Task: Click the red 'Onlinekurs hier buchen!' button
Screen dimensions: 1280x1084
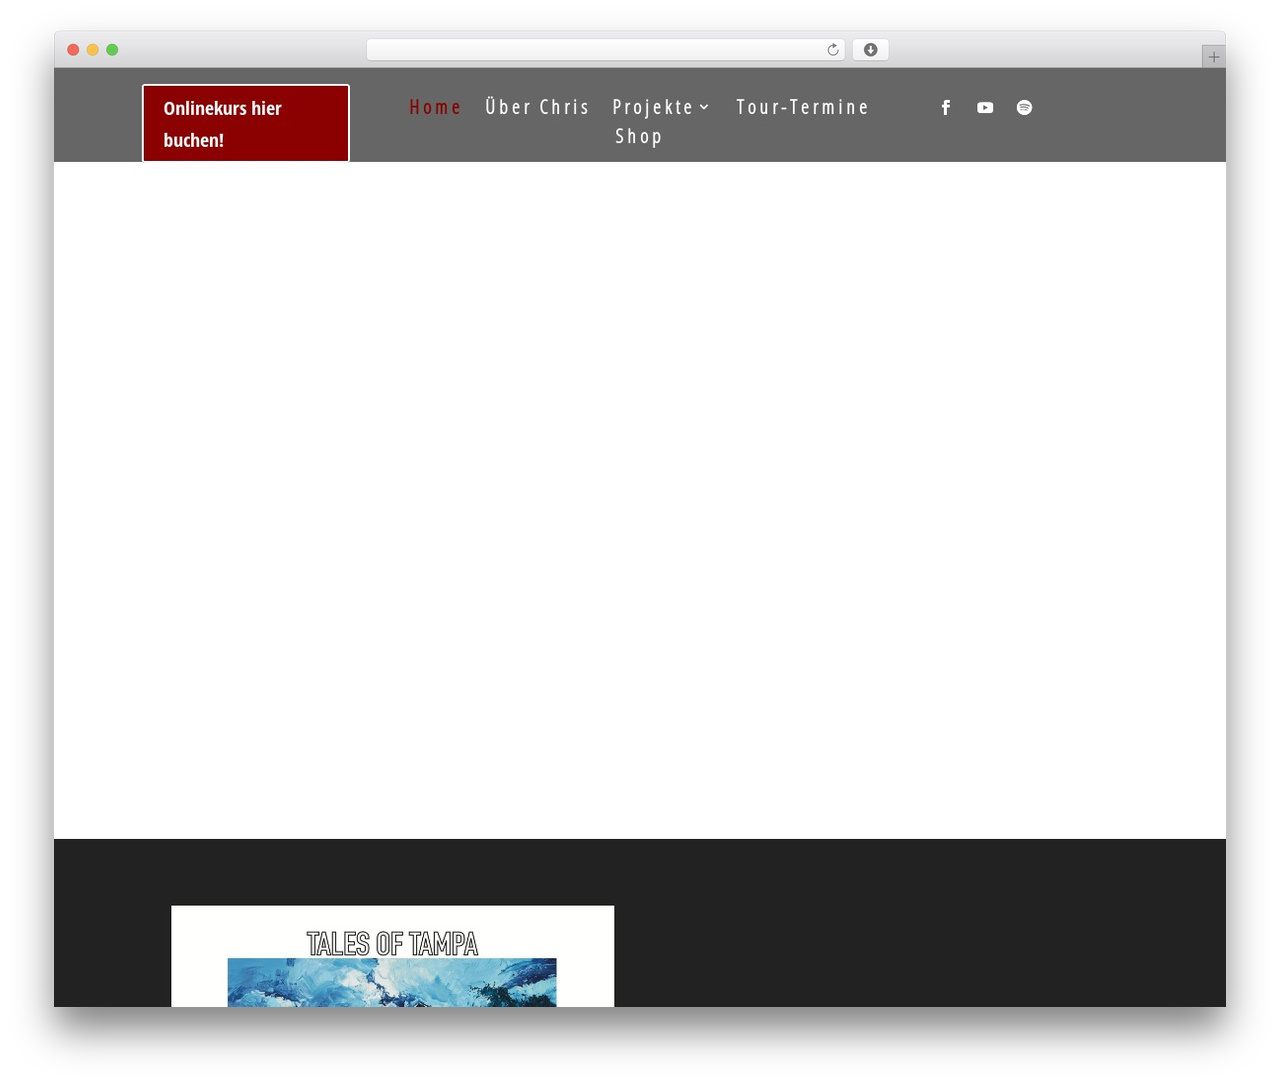Action: tap(246, 123)
